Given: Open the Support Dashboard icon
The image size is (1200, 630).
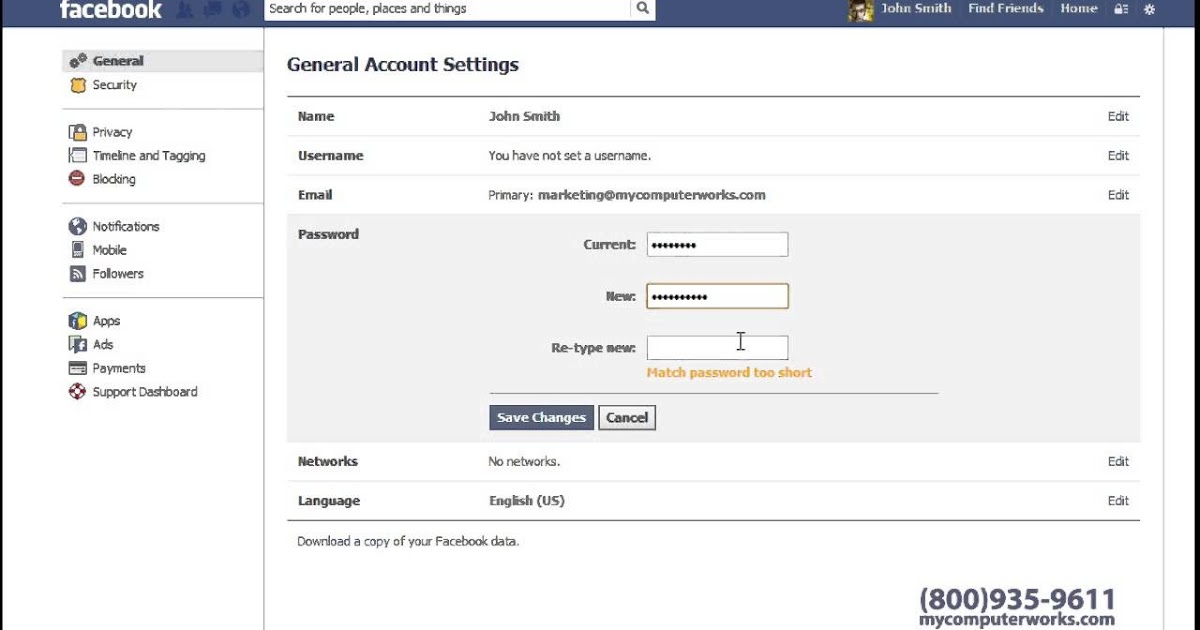Looking at the screenshot, I should coord(77,391).
